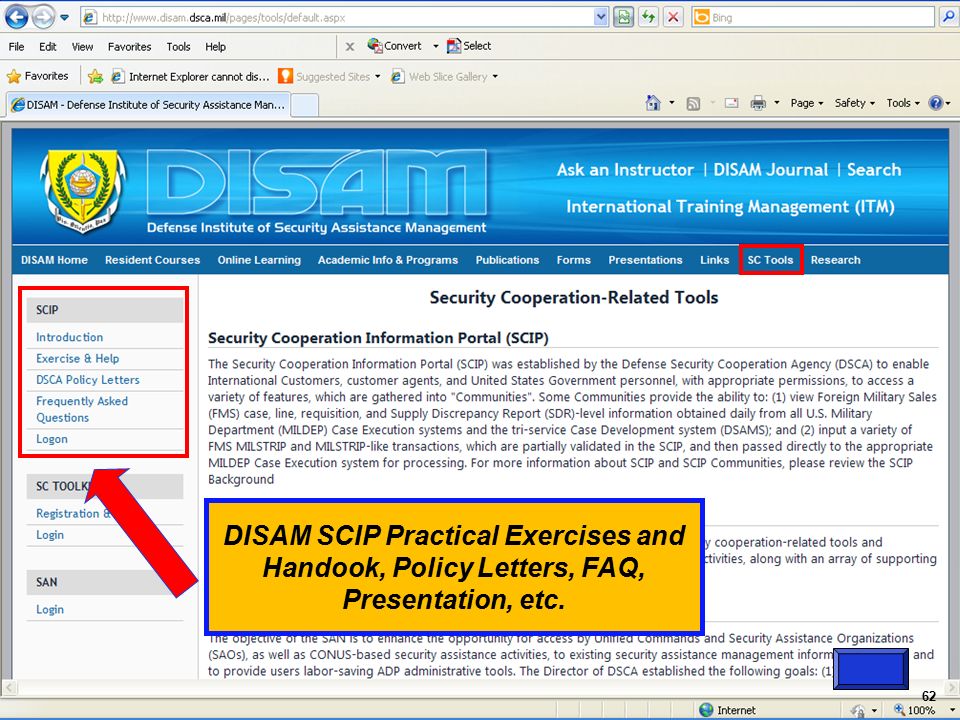Open the Tools command bar menu
960x720 pixels.
point(903,103)
